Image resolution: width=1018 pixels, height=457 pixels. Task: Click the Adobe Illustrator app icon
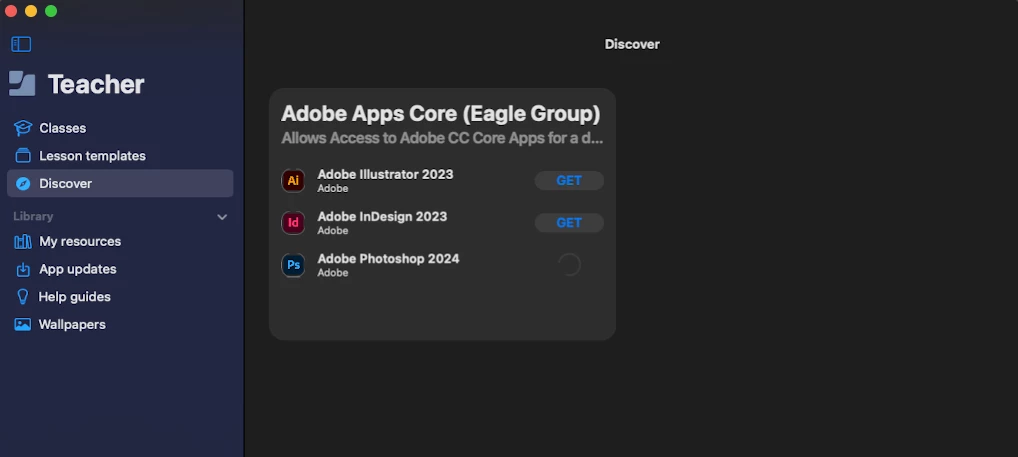(x=293, y=180)
